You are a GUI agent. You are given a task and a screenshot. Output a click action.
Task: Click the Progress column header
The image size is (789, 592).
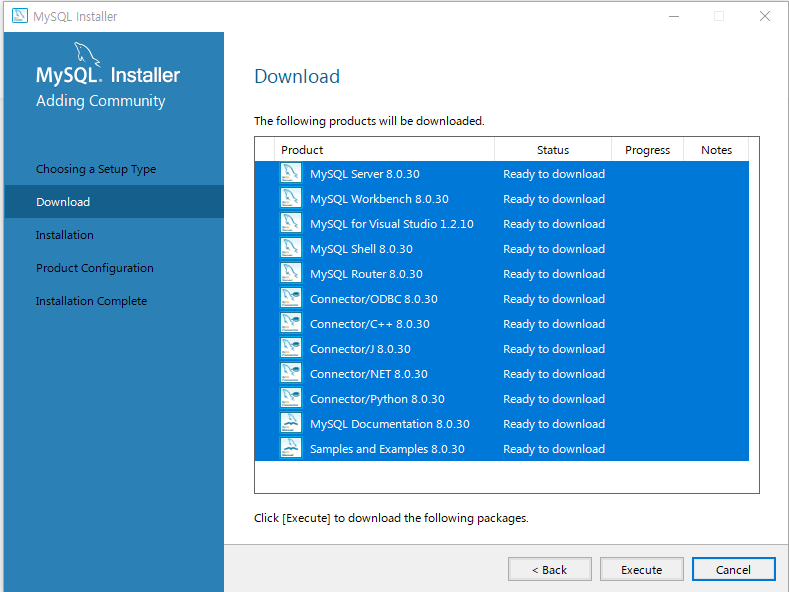[x=648, y=150]
